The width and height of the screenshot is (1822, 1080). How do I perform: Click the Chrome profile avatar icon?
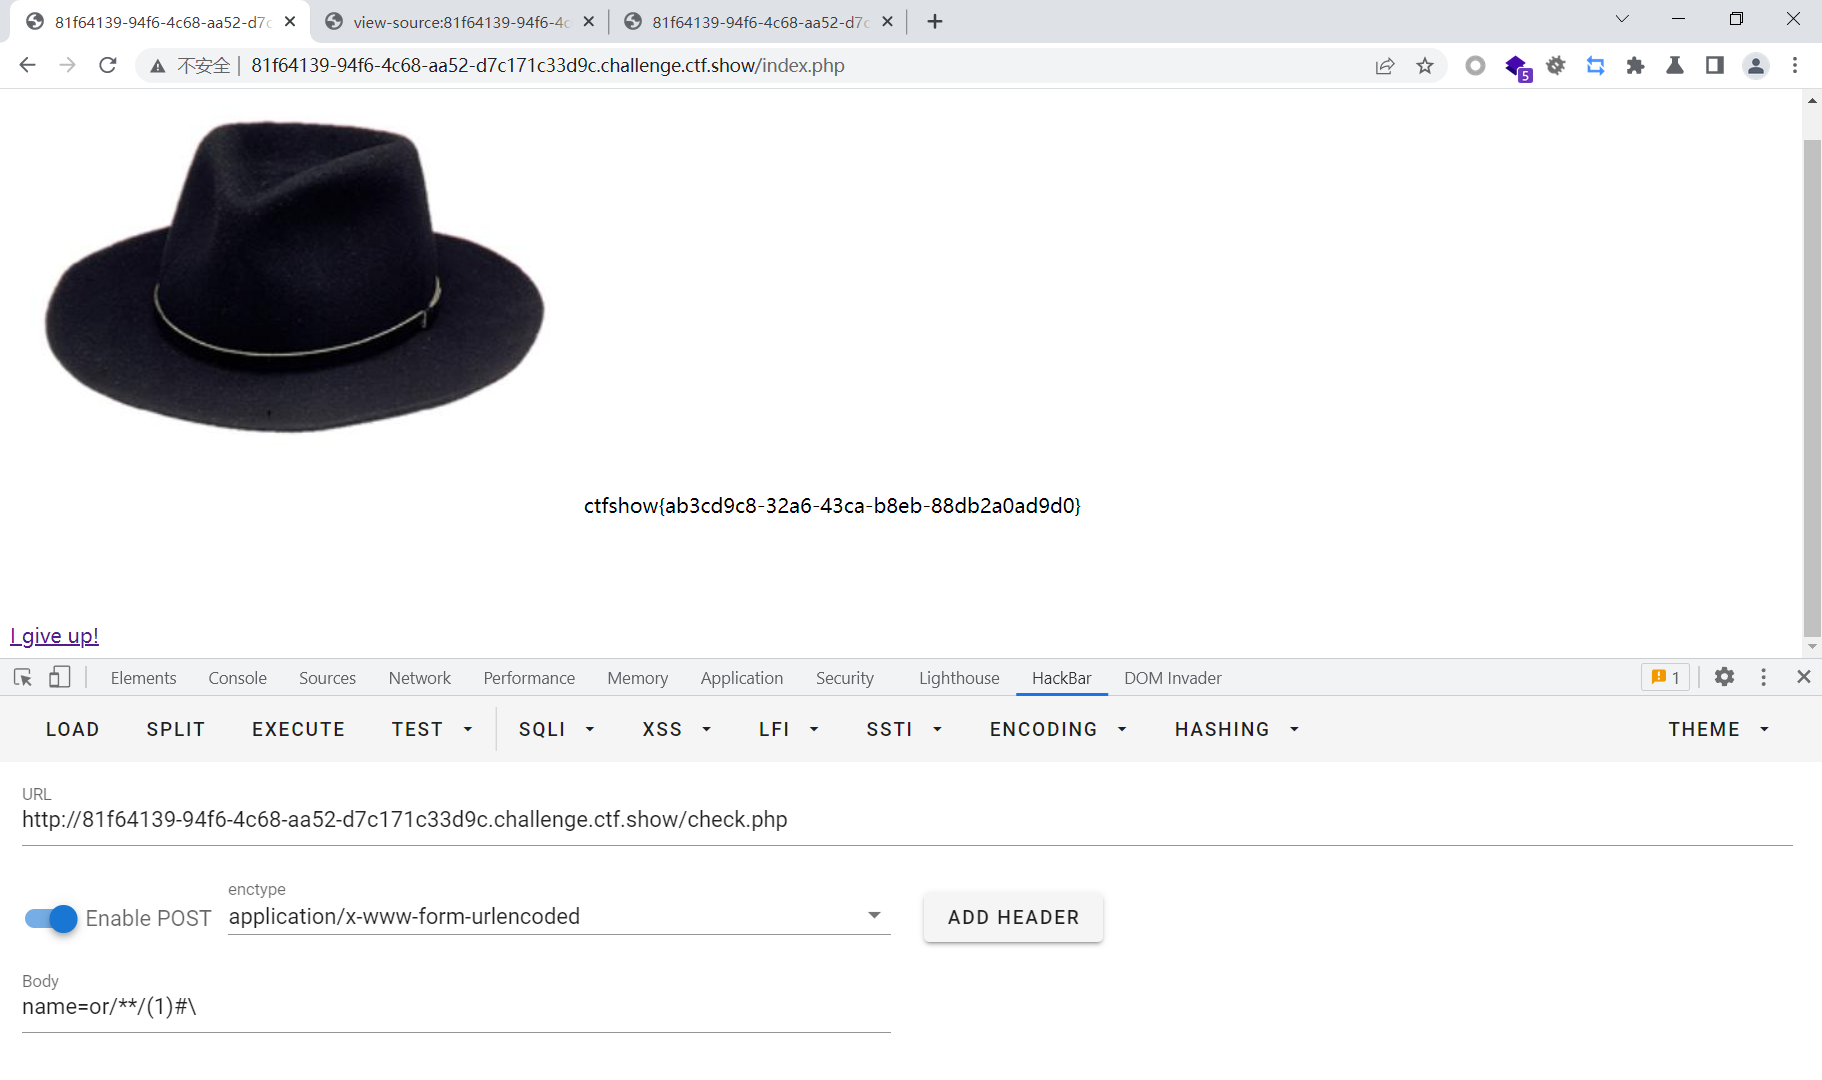(x=1755, y=65)
